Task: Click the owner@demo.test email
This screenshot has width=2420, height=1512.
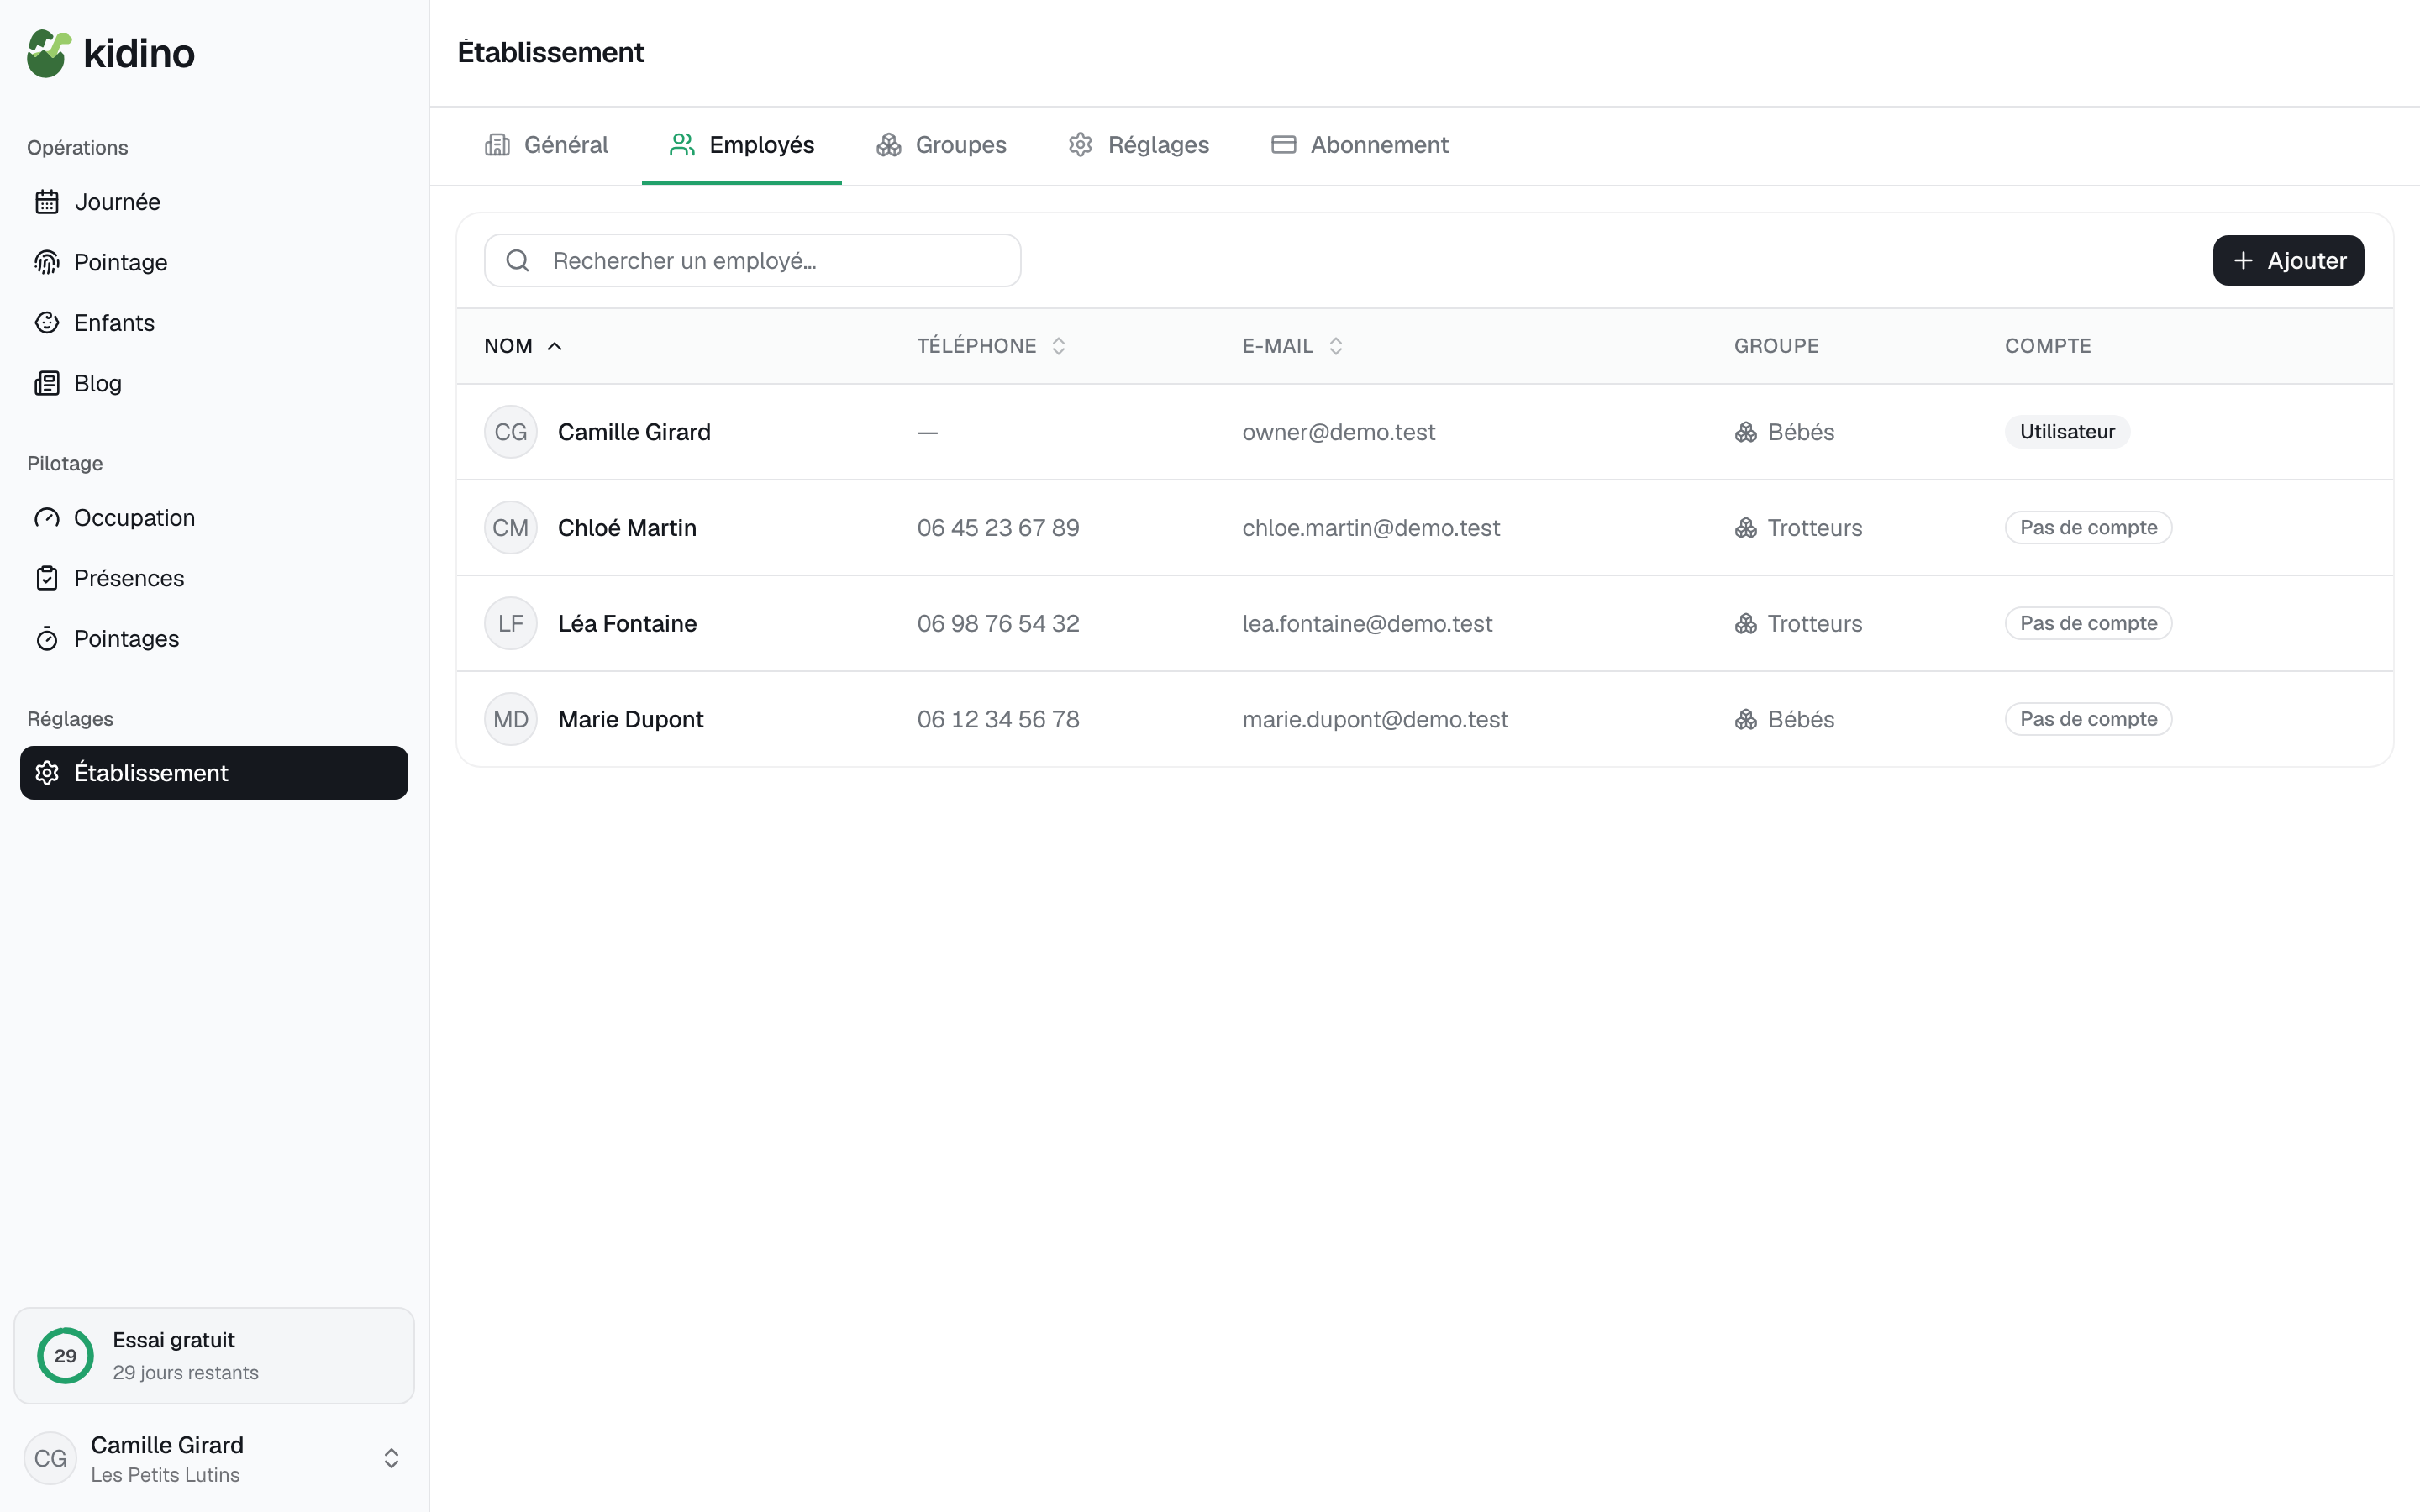Action: coord(1338,432)
